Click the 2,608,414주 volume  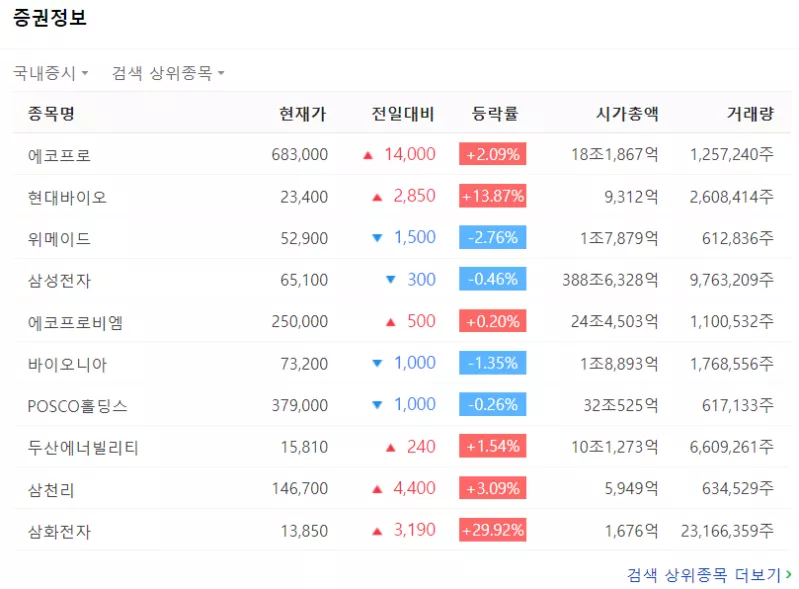pos(732,196)
